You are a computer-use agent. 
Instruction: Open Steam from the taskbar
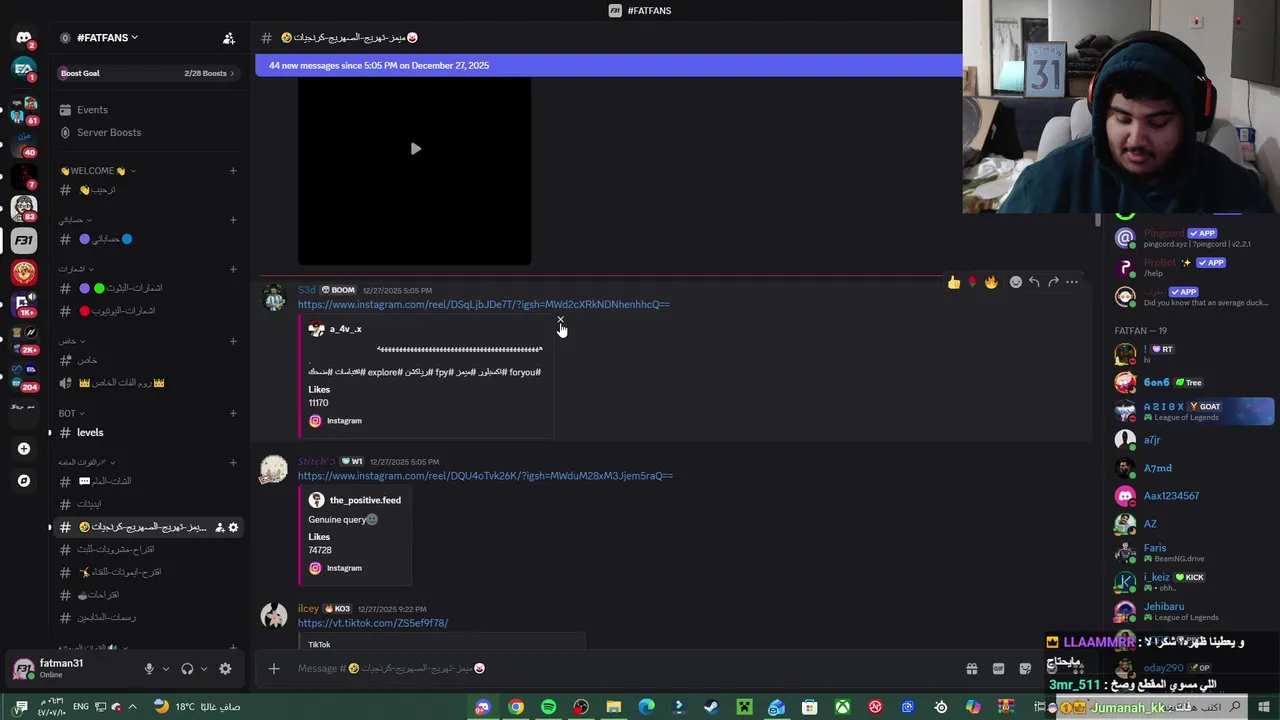point(711,707)
